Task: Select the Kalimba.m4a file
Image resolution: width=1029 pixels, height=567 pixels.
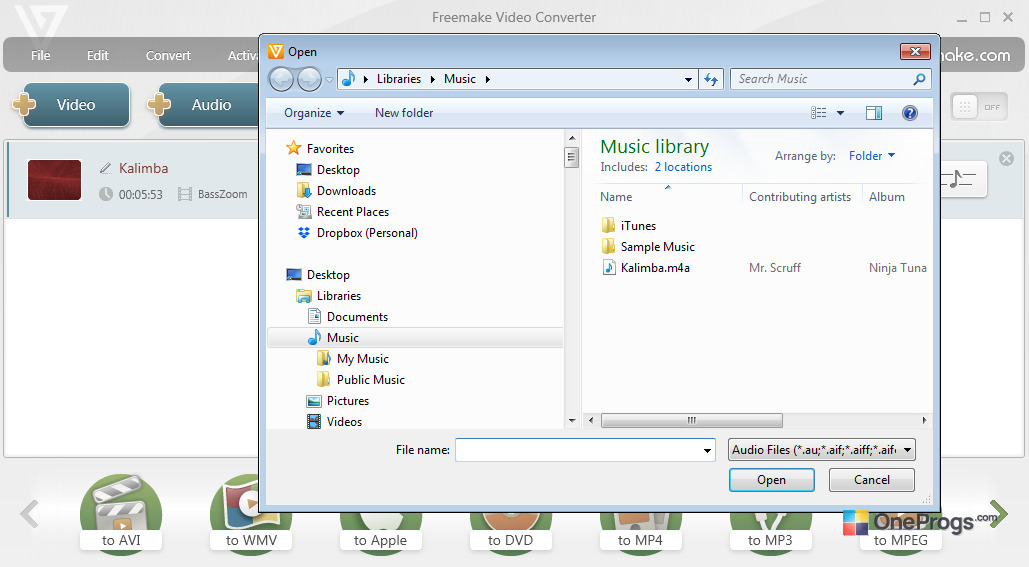Action: 655,268
